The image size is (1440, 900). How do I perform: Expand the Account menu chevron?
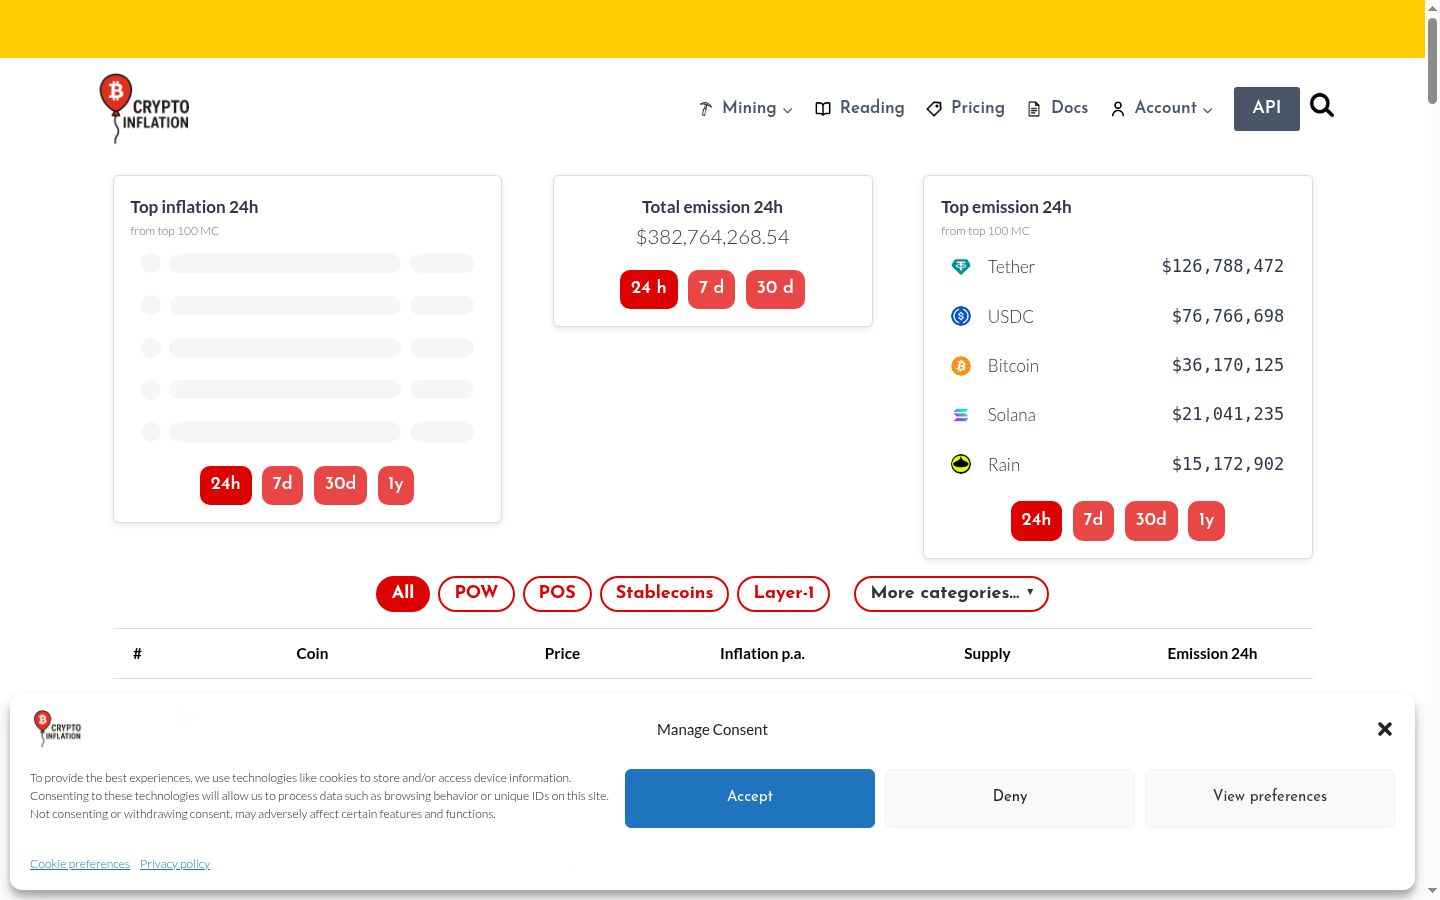1208,110
